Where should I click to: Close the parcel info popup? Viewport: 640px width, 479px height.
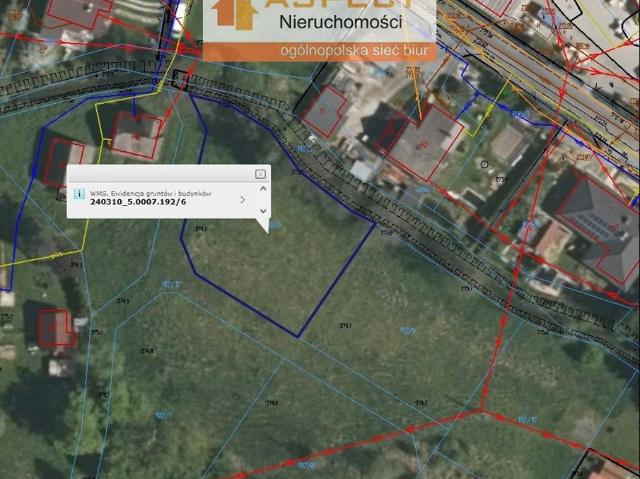(260, 174)
